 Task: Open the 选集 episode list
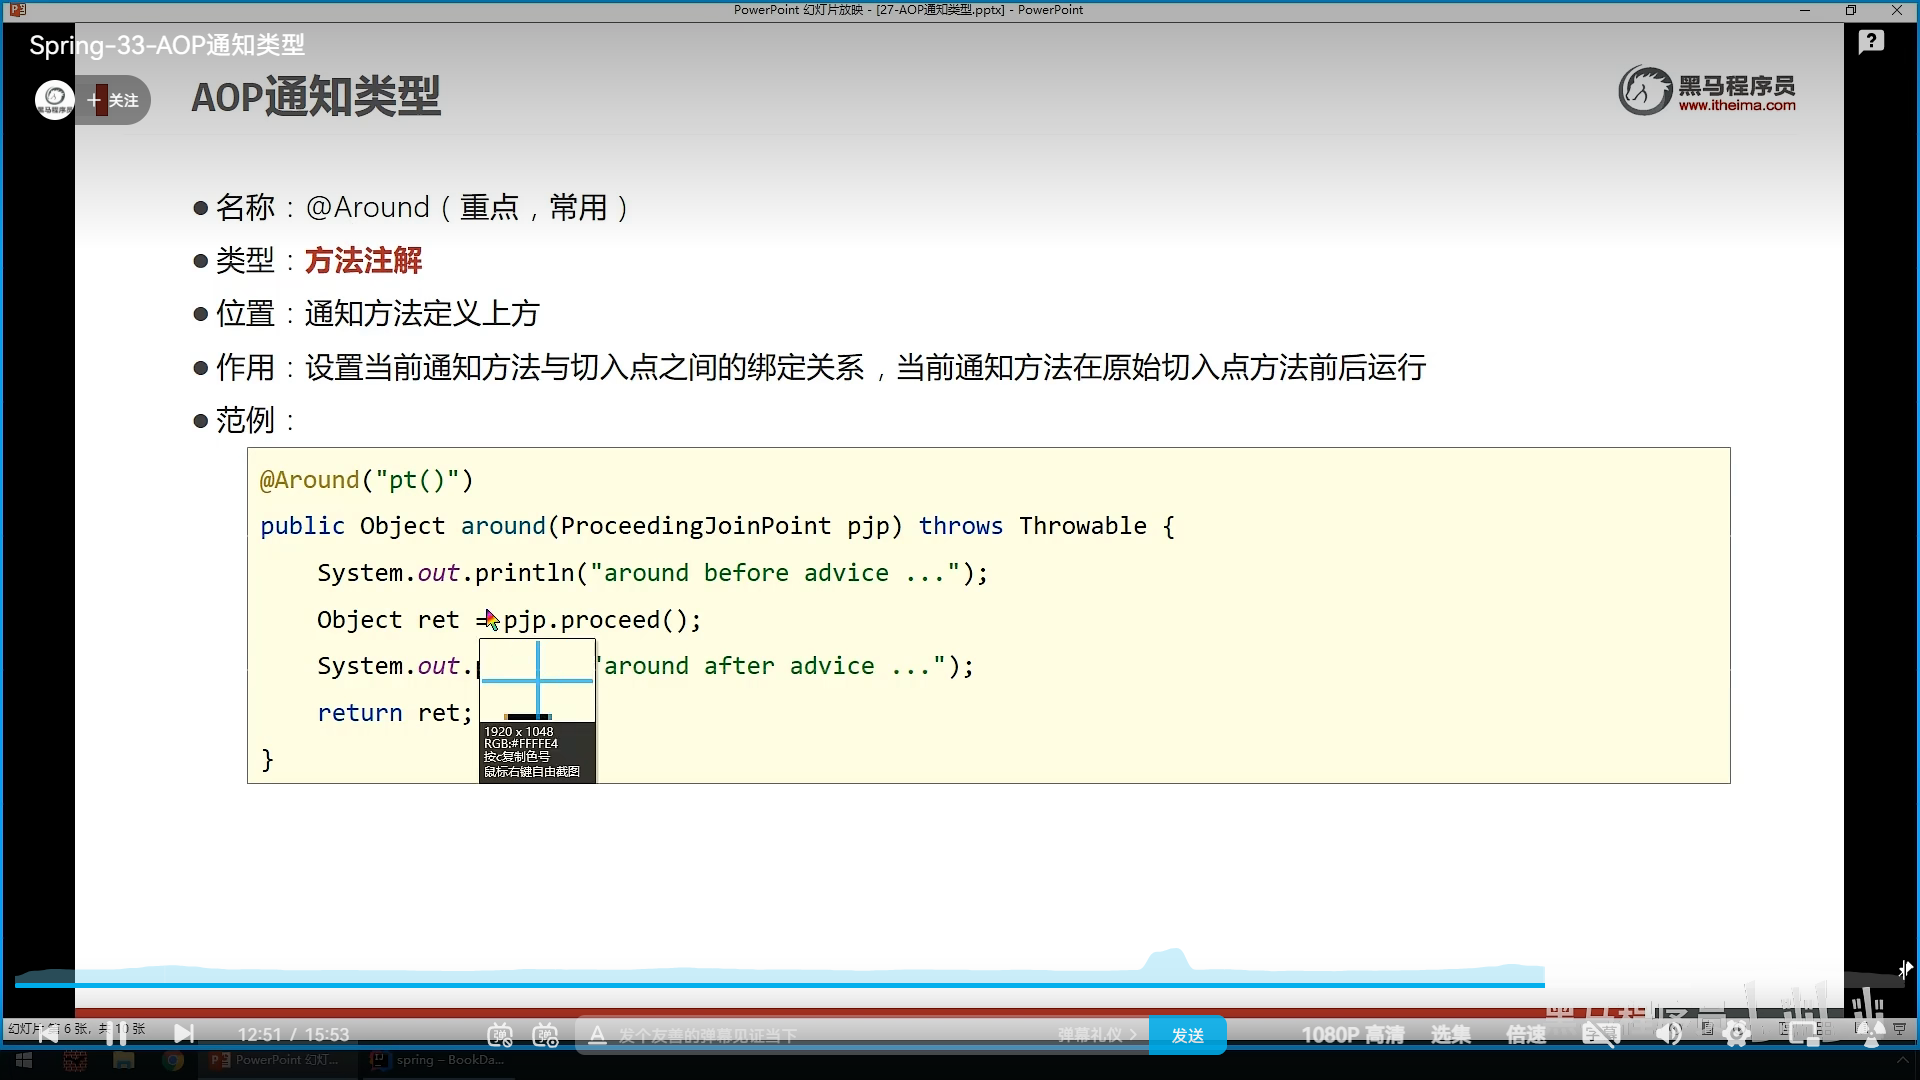tap(1450, 1036)
